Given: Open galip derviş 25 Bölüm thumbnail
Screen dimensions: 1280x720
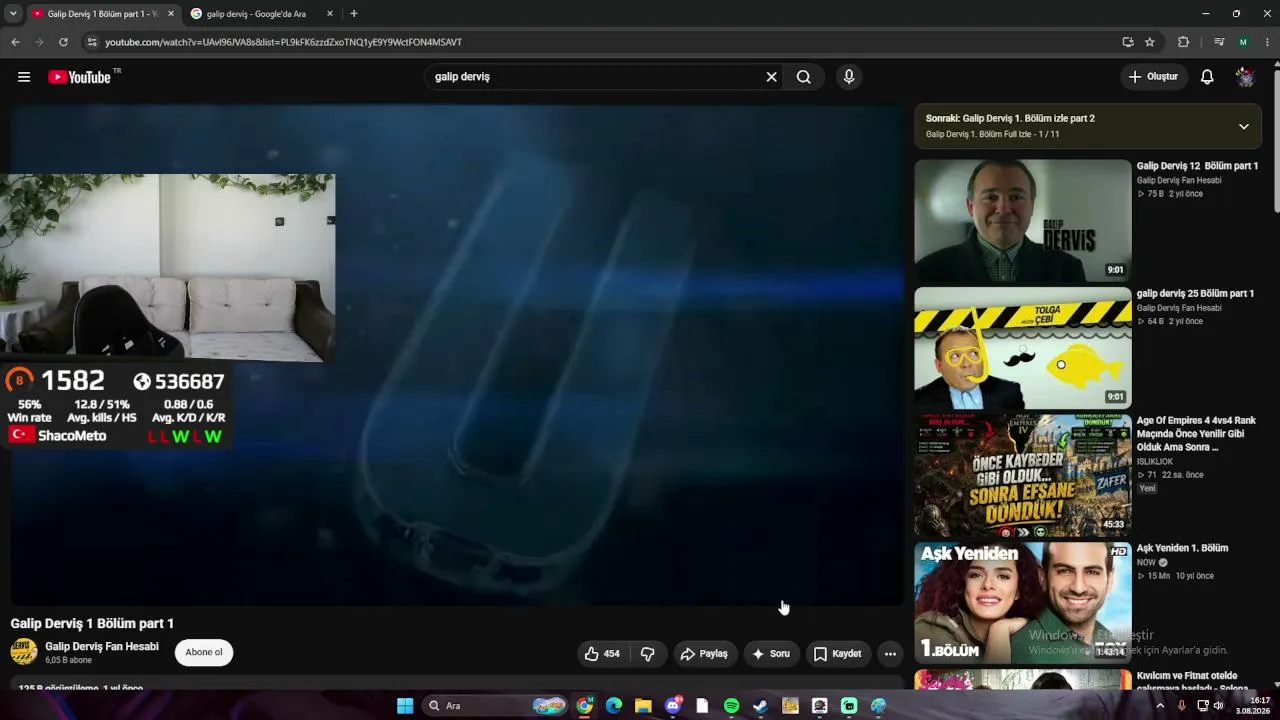Looking at the screenshot, I should pyautogui.click(x=1023, y=348).
